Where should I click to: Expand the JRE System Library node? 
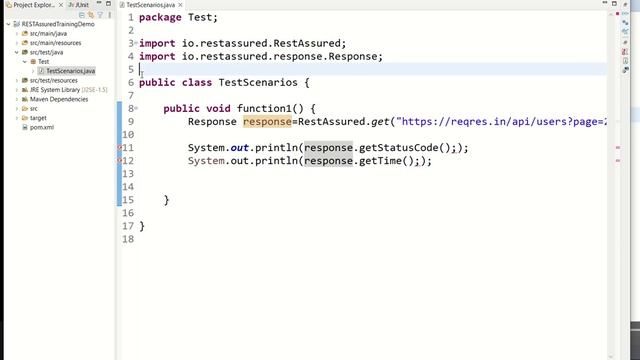(x=17, y=90)
